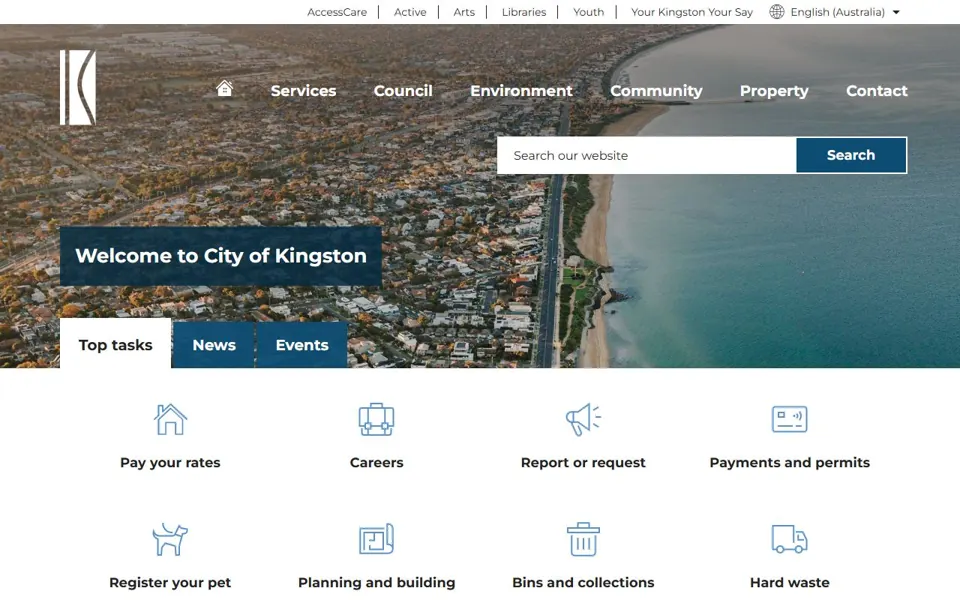This screenshot has width=960, height=600.
Task: Open the English (Australia) language dropdown
Action: click(x=838, y=12)
